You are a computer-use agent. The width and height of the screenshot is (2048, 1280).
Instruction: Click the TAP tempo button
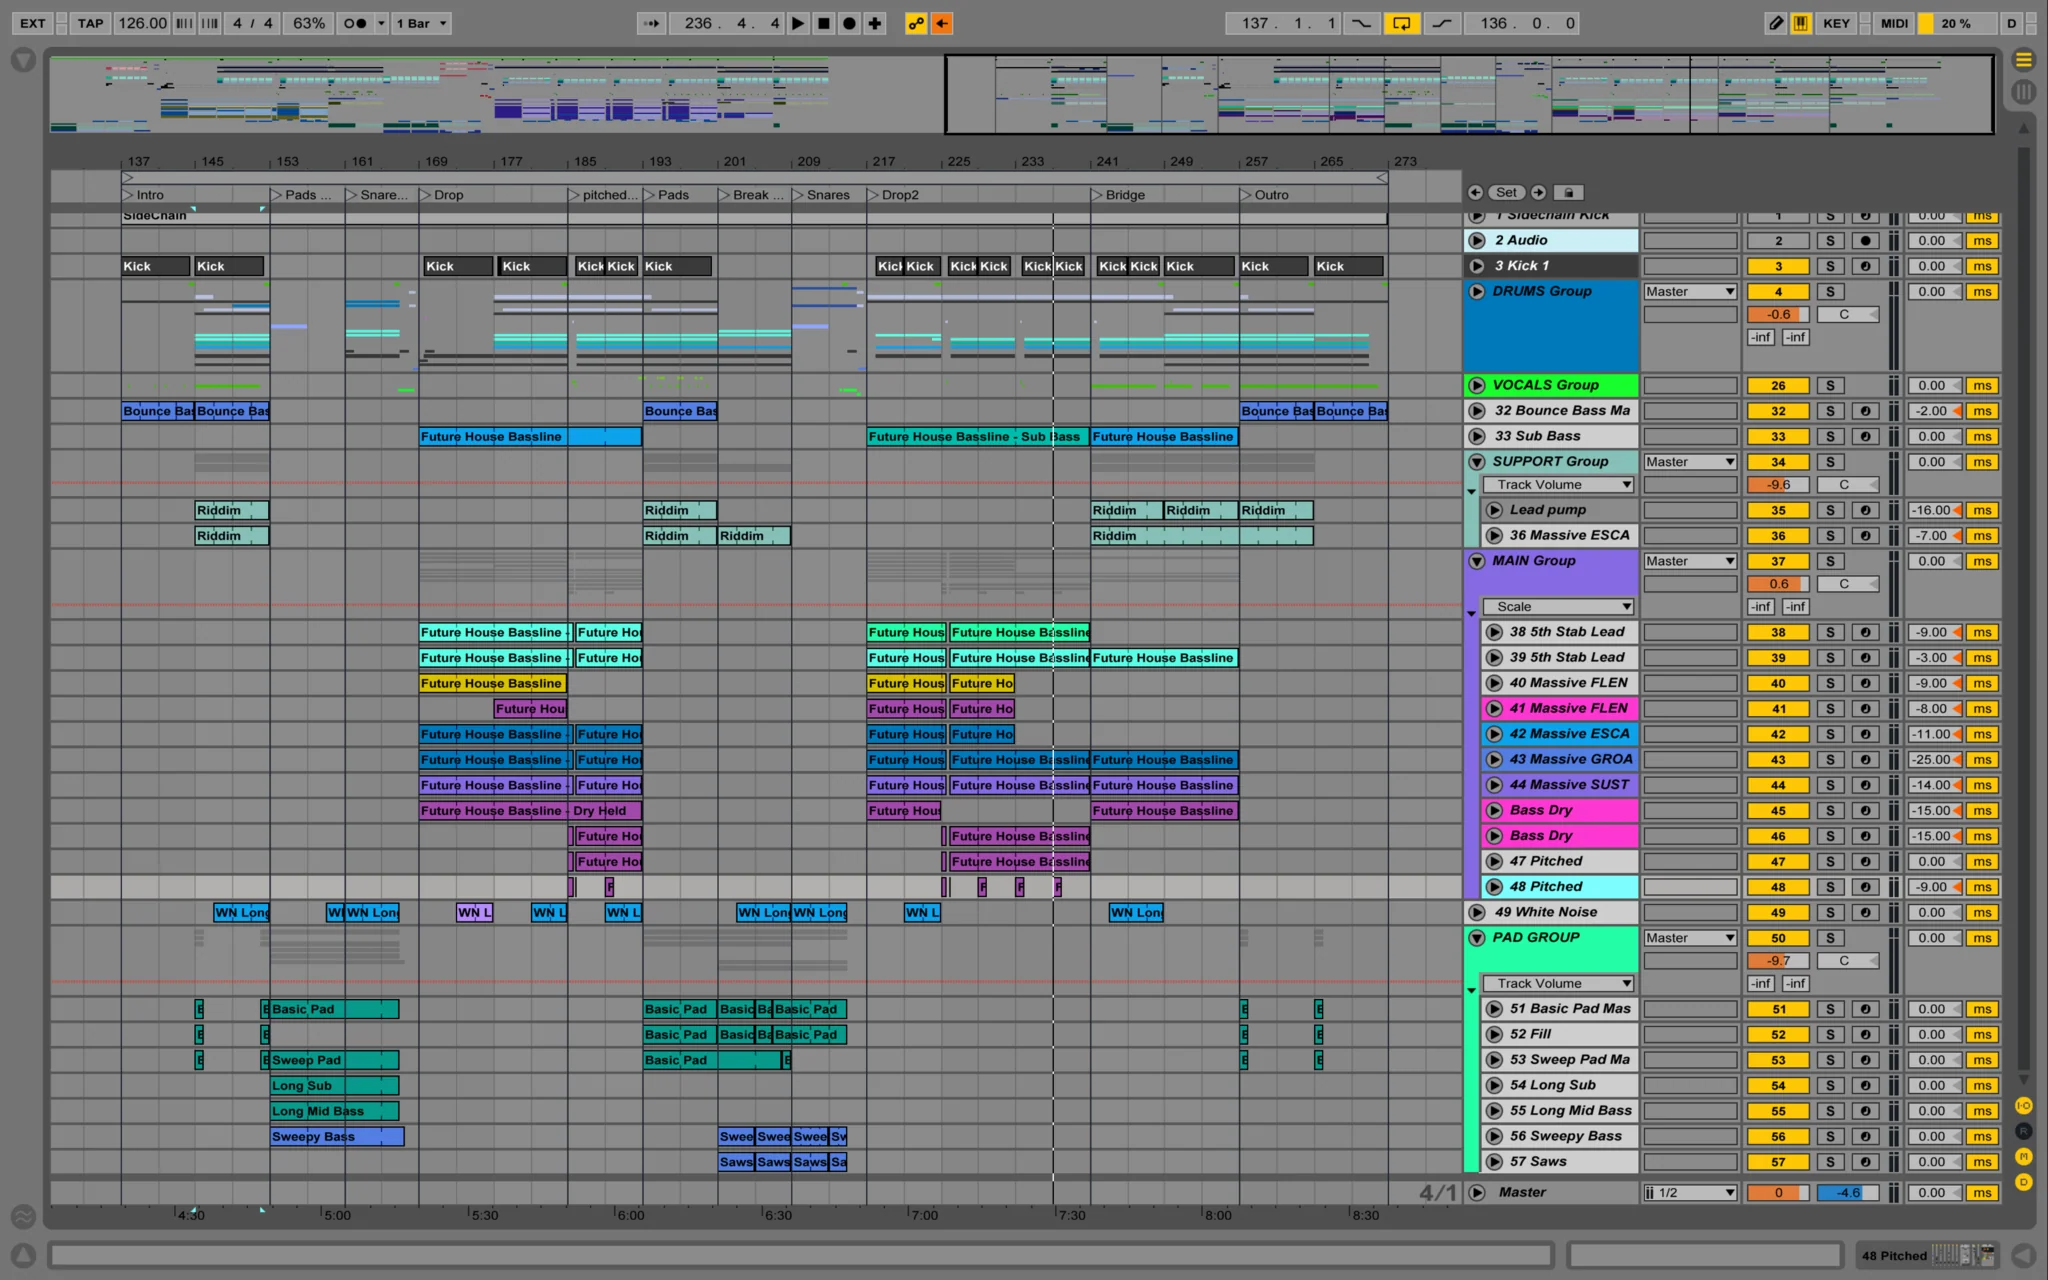pyautogui.click(x=91, y=23)
